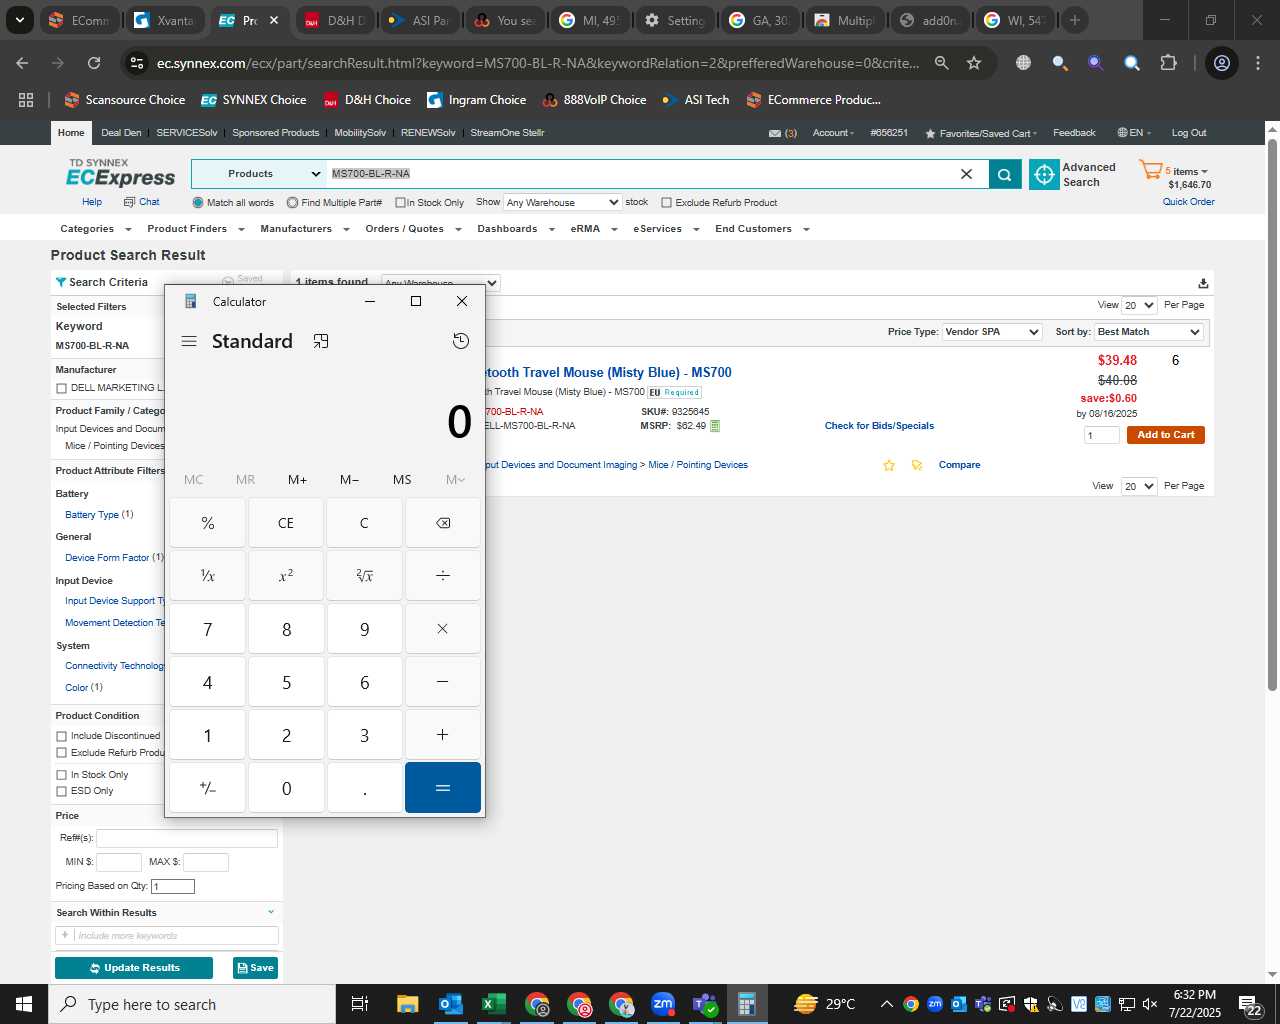Click Windows Start button

[24, 1004]
